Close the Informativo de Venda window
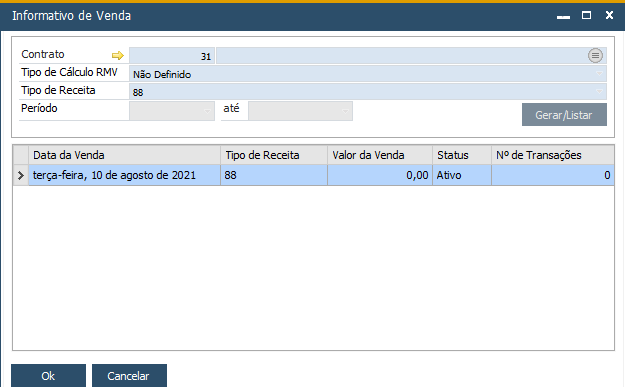Viewport: 625px width, 387px height. [x=609, y=15]
